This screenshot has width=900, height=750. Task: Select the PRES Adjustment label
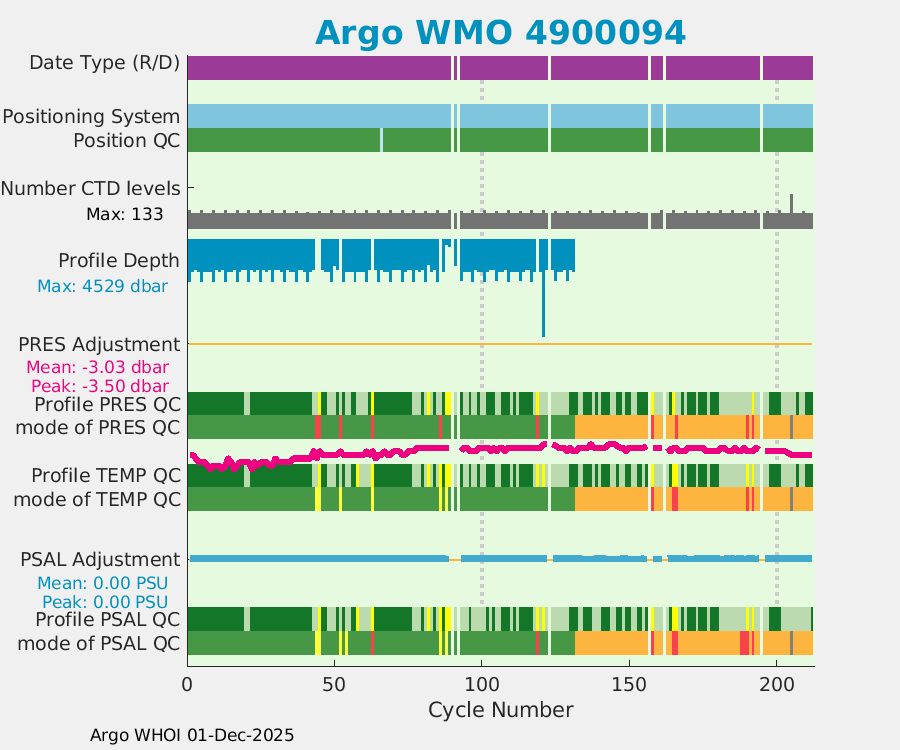99,345
